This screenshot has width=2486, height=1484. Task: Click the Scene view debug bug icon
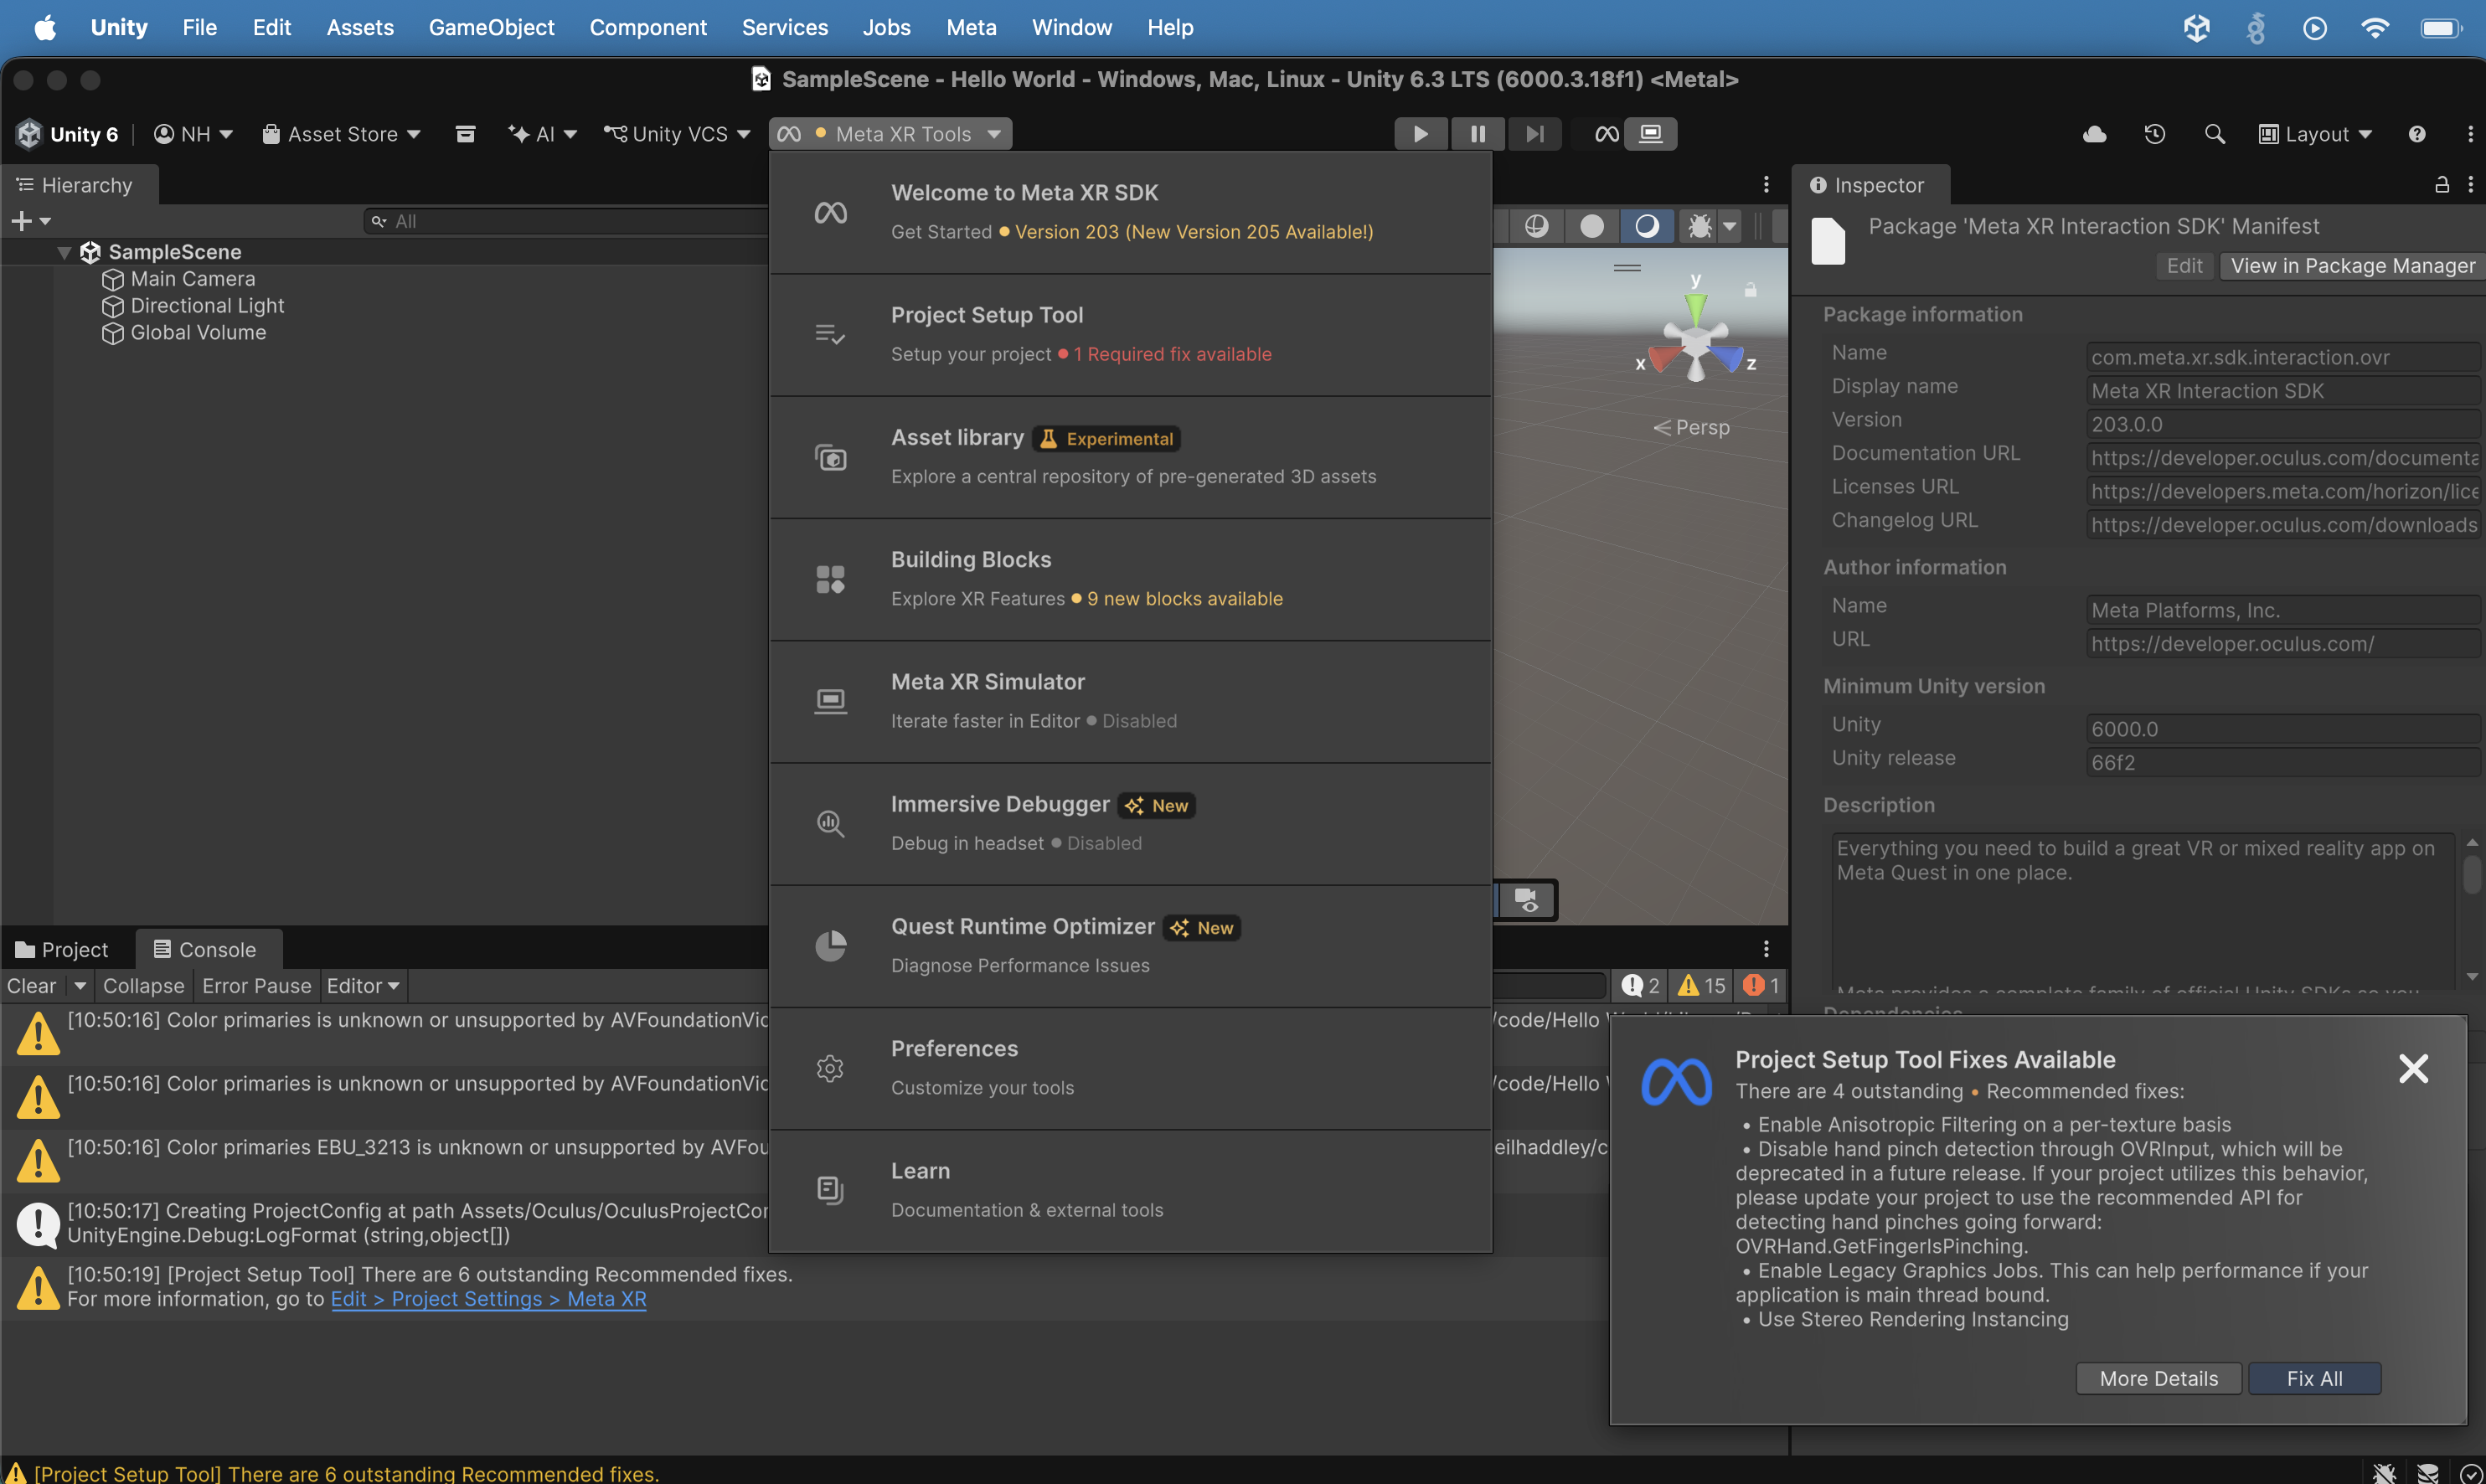pos(1699,226)
